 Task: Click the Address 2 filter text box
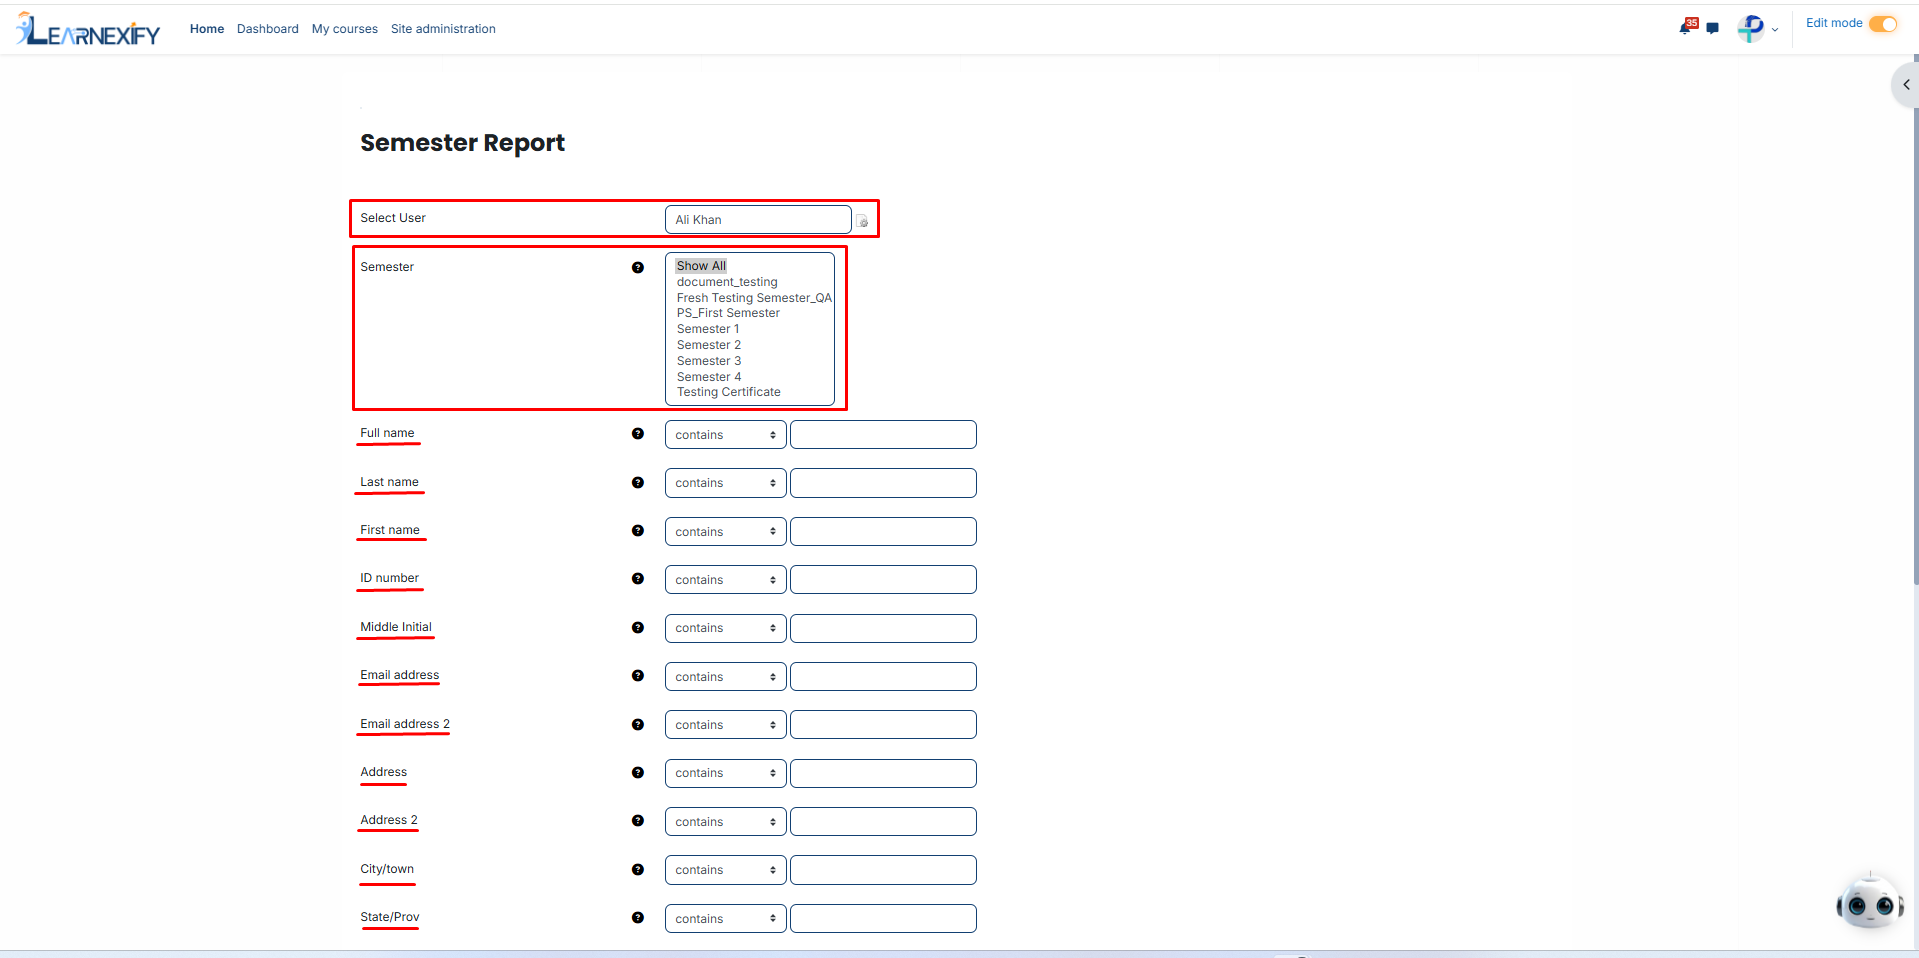(x=883, y=822)
